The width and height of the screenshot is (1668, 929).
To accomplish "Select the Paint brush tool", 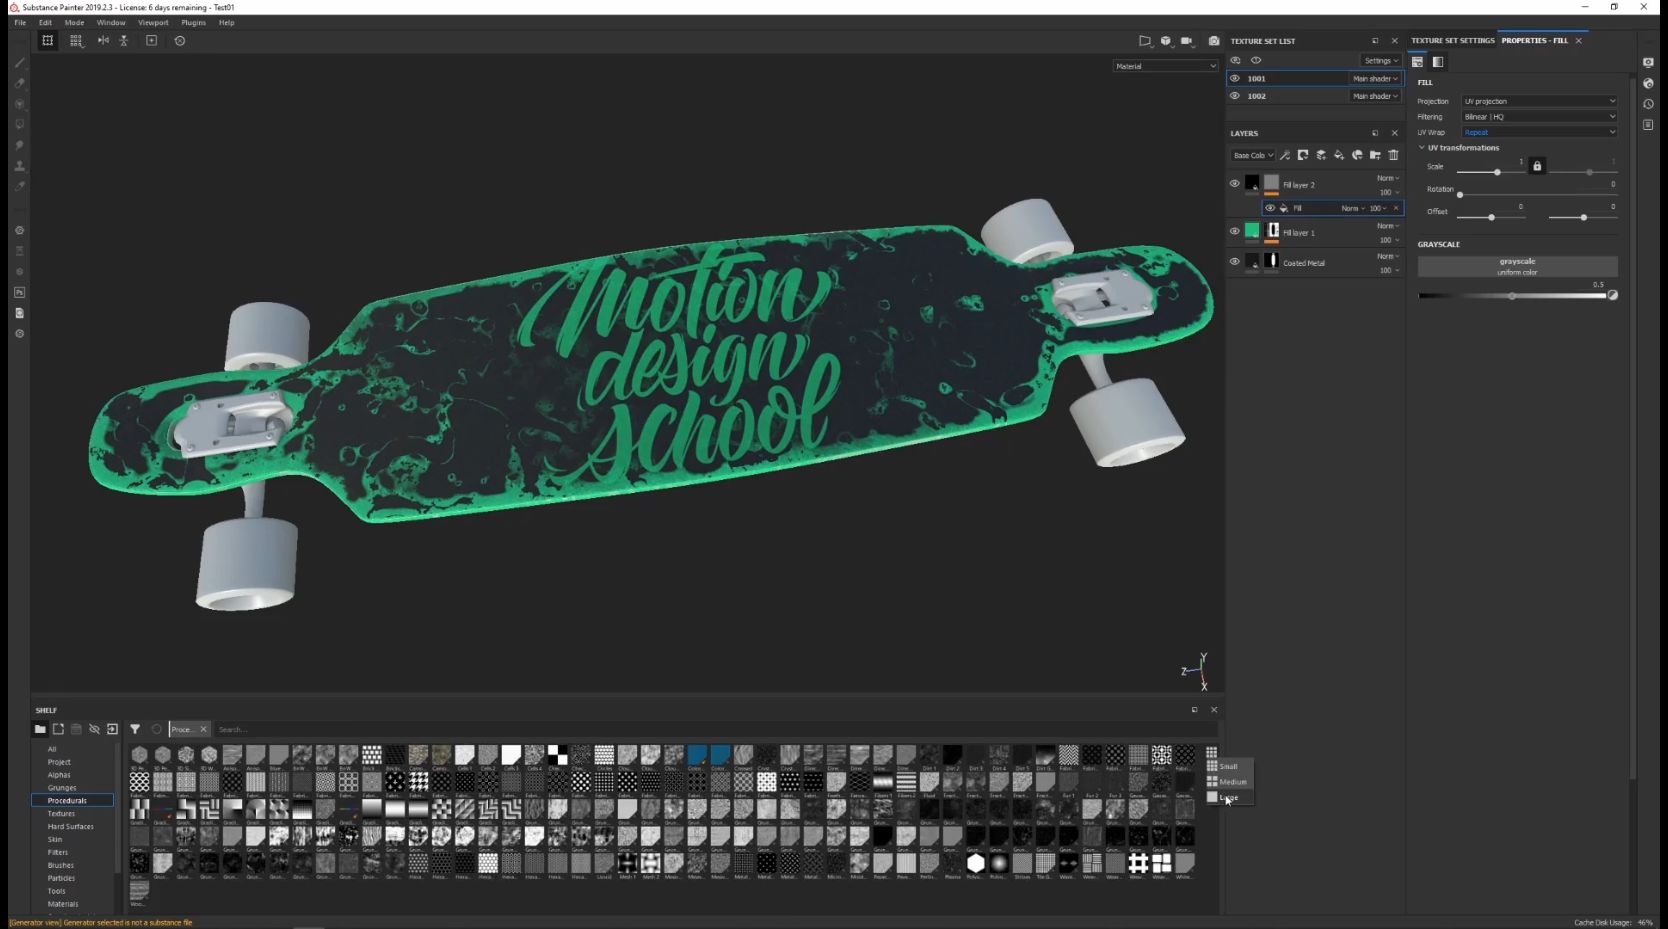I will tap(19, 62).
